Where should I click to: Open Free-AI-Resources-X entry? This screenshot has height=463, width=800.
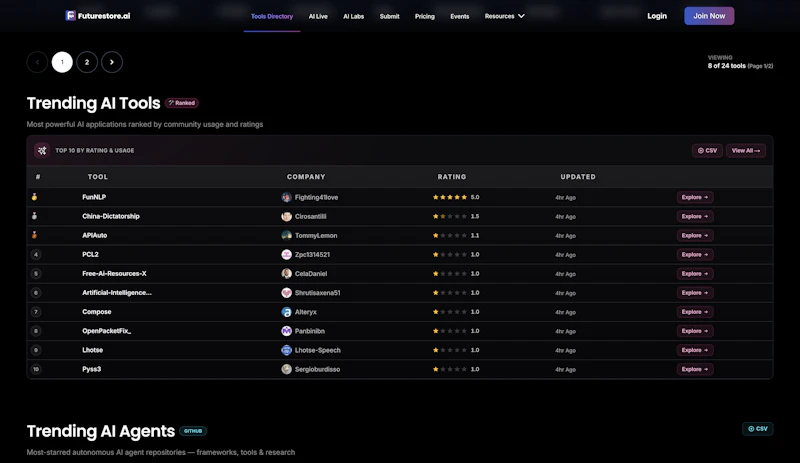click(x=114, y=274)
